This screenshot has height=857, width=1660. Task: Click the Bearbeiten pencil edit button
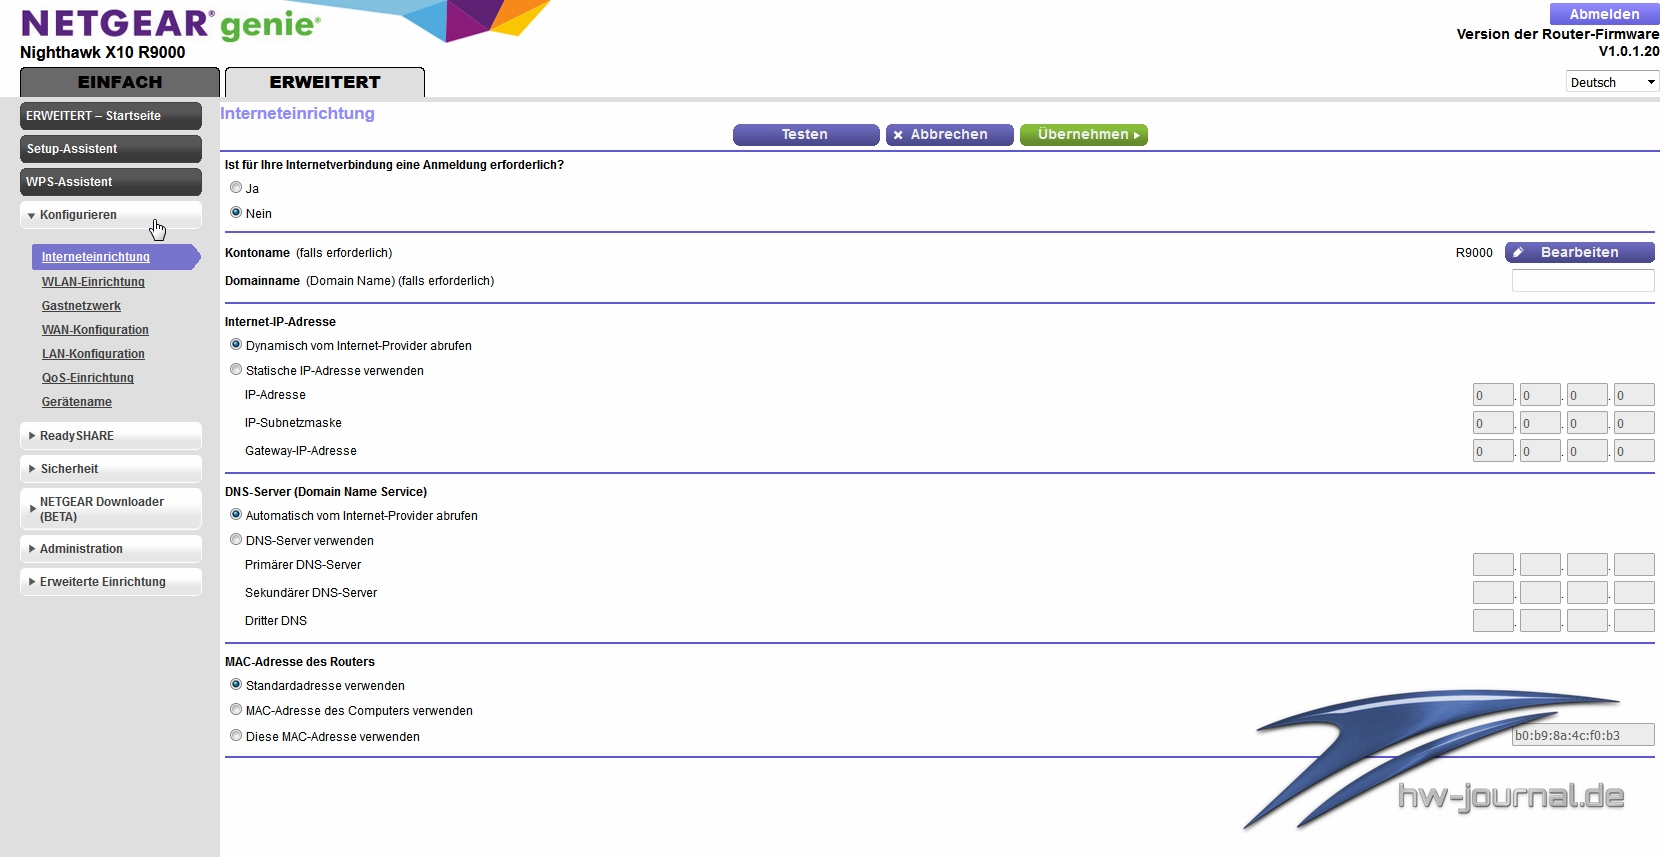(x=1579, y=252)
